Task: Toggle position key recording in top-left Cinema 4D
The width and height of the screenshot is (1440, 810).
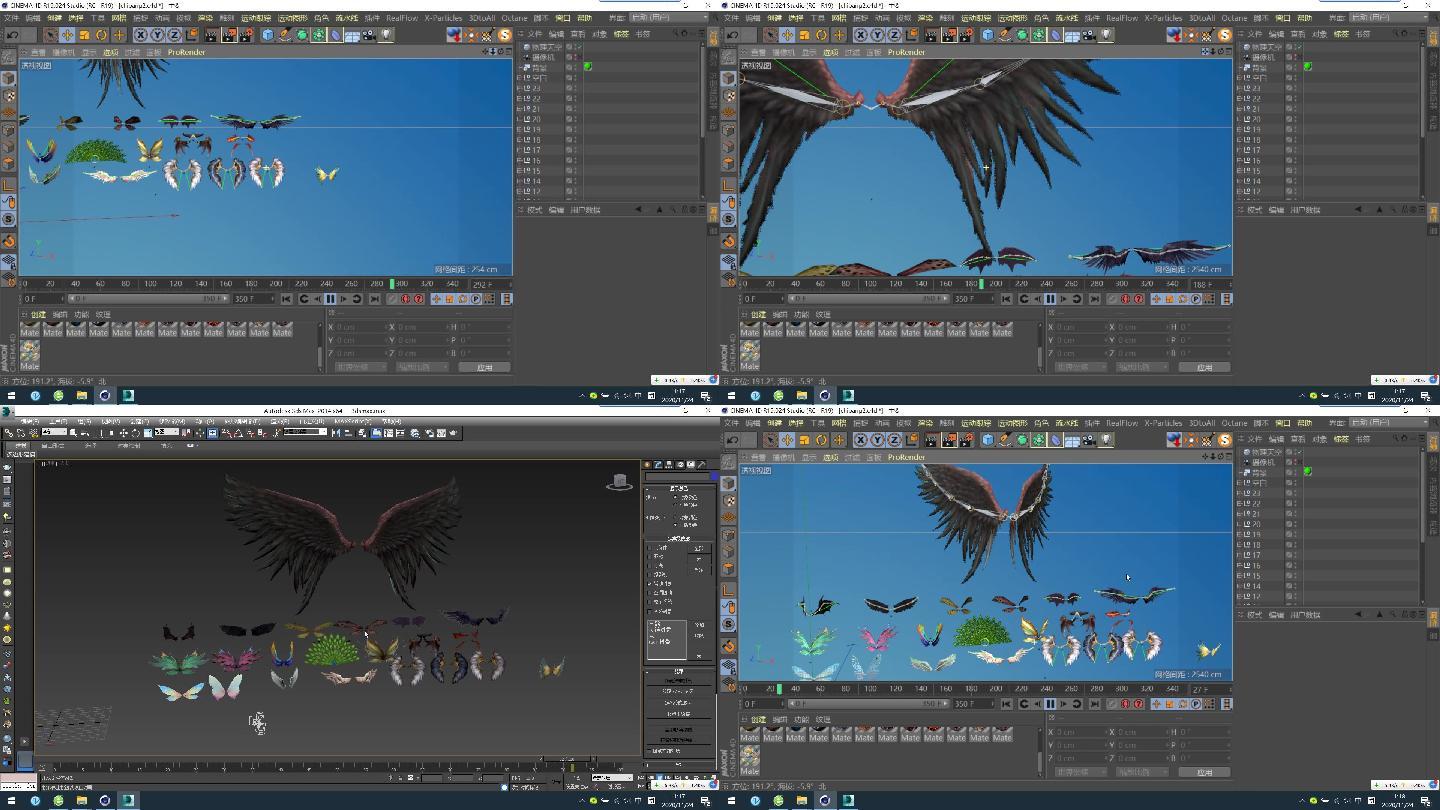Action: 437,298
